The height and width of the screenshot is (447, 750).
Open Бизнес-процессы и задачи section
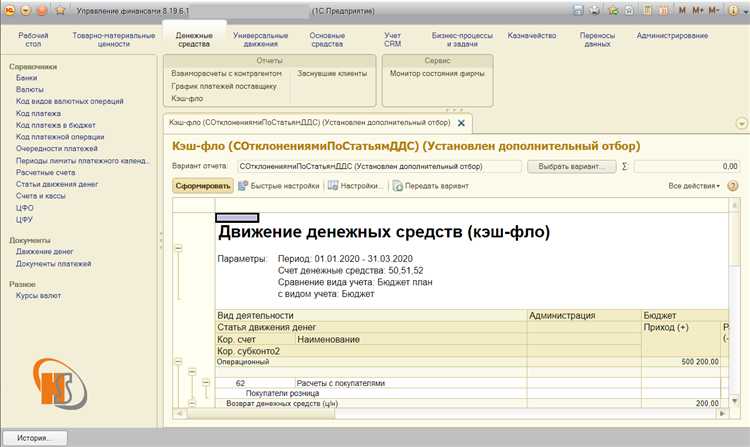(x=462, y=39)
